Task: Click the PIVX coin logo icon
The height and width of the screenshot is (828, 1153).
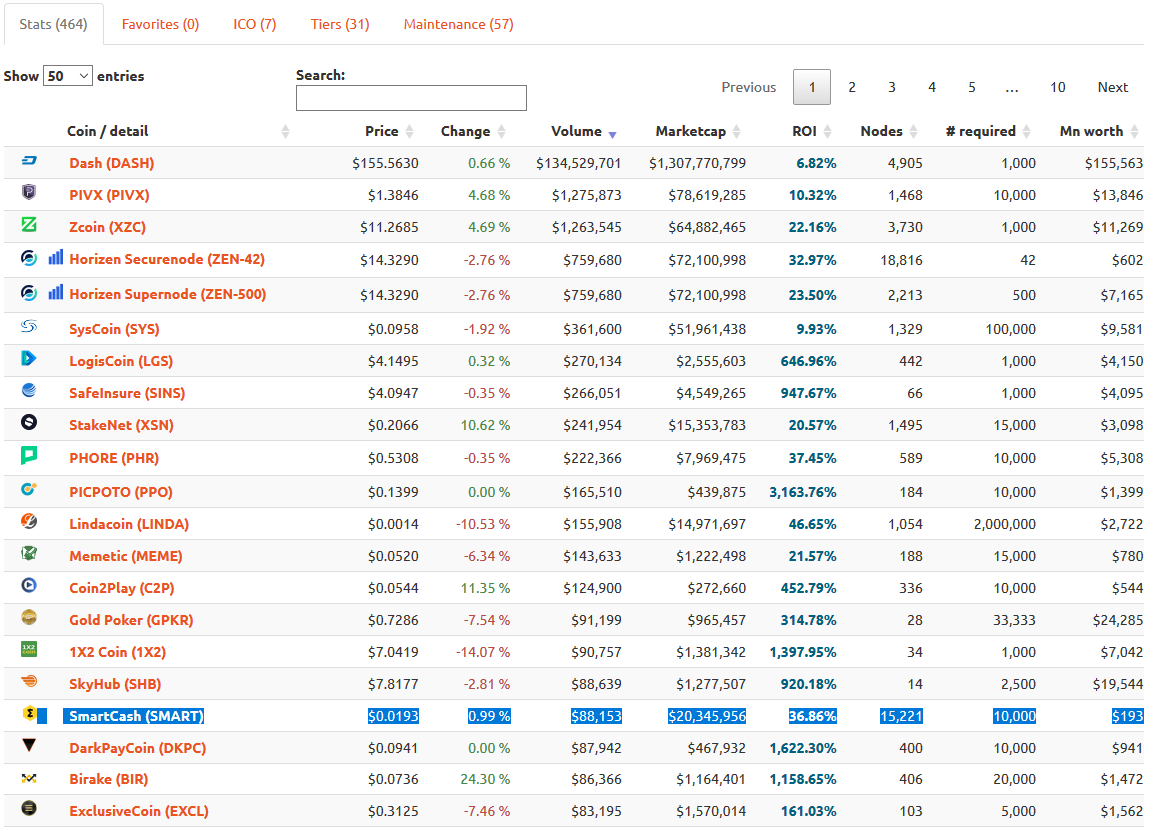Action: coord(29,192)
